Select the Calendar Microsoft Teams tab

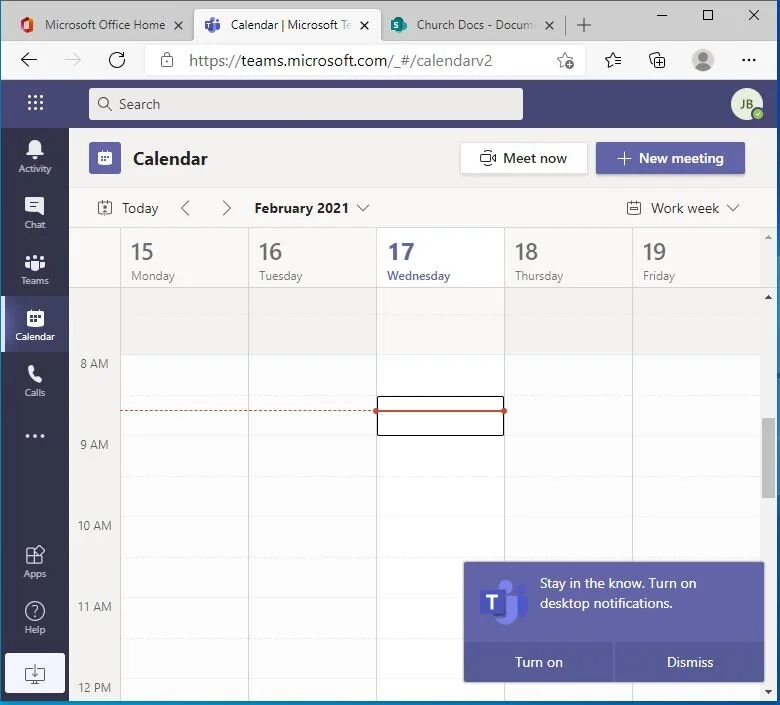[x=287, y=25]
